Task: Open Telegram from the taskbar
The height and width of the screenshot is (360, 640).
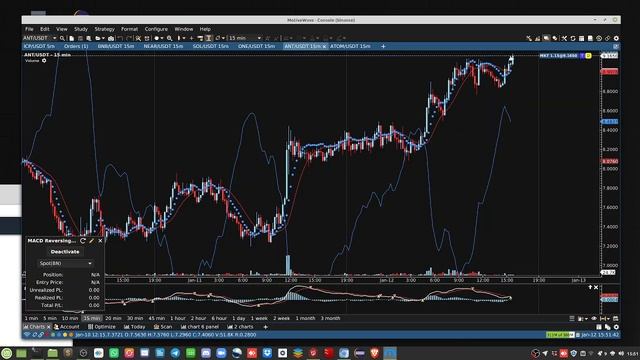Action: (175, 353)
